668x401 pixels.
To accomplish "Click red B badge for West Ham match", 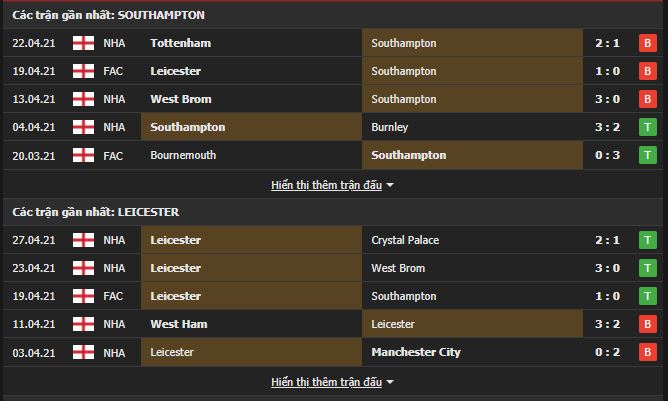I will click(x=647, y=324).
